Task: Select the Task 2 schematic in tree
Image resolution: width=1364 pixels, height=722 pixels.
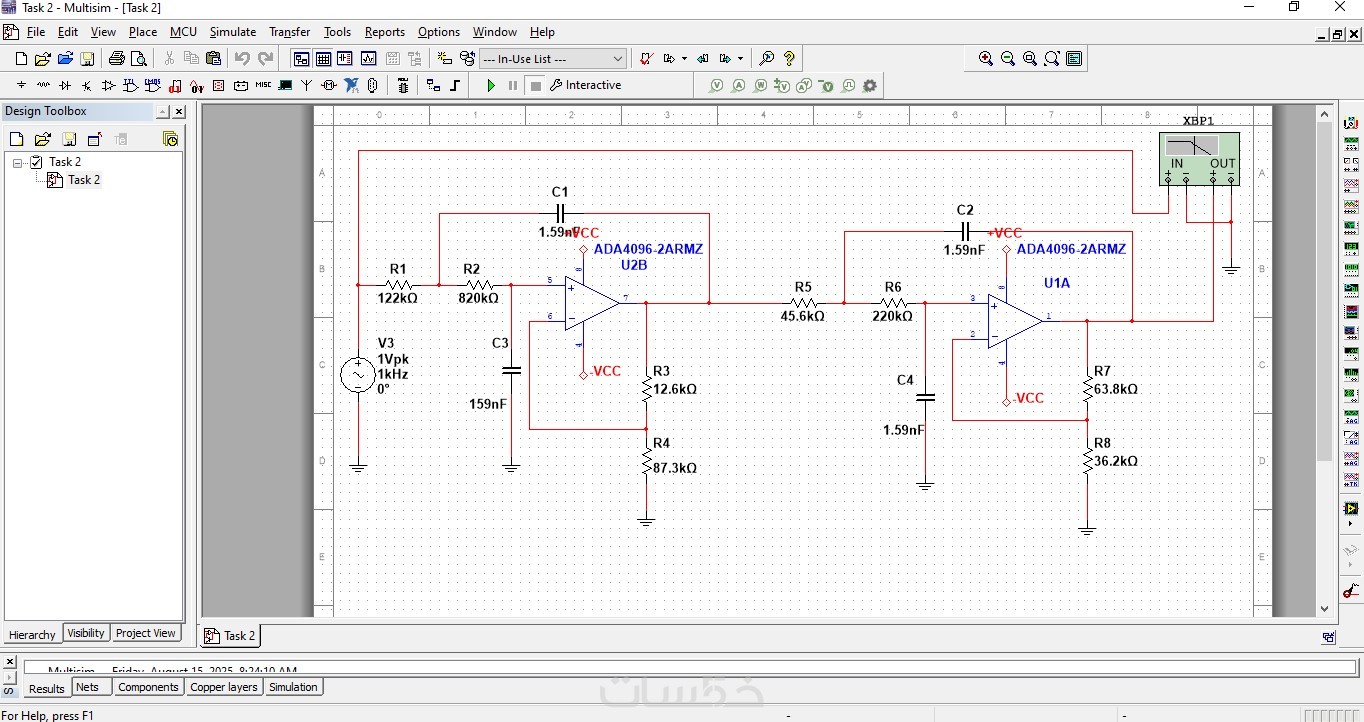Action: [x=84, y=180]
